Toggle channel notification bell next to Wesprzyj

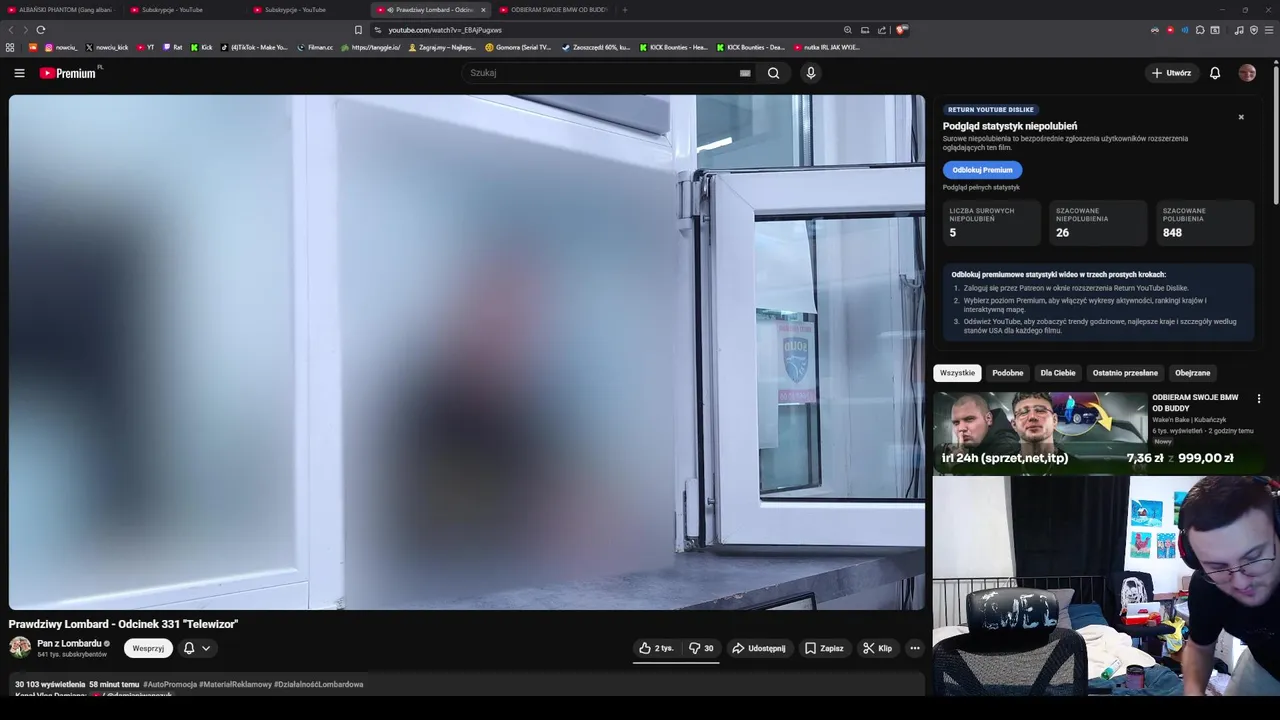[189, 648]
